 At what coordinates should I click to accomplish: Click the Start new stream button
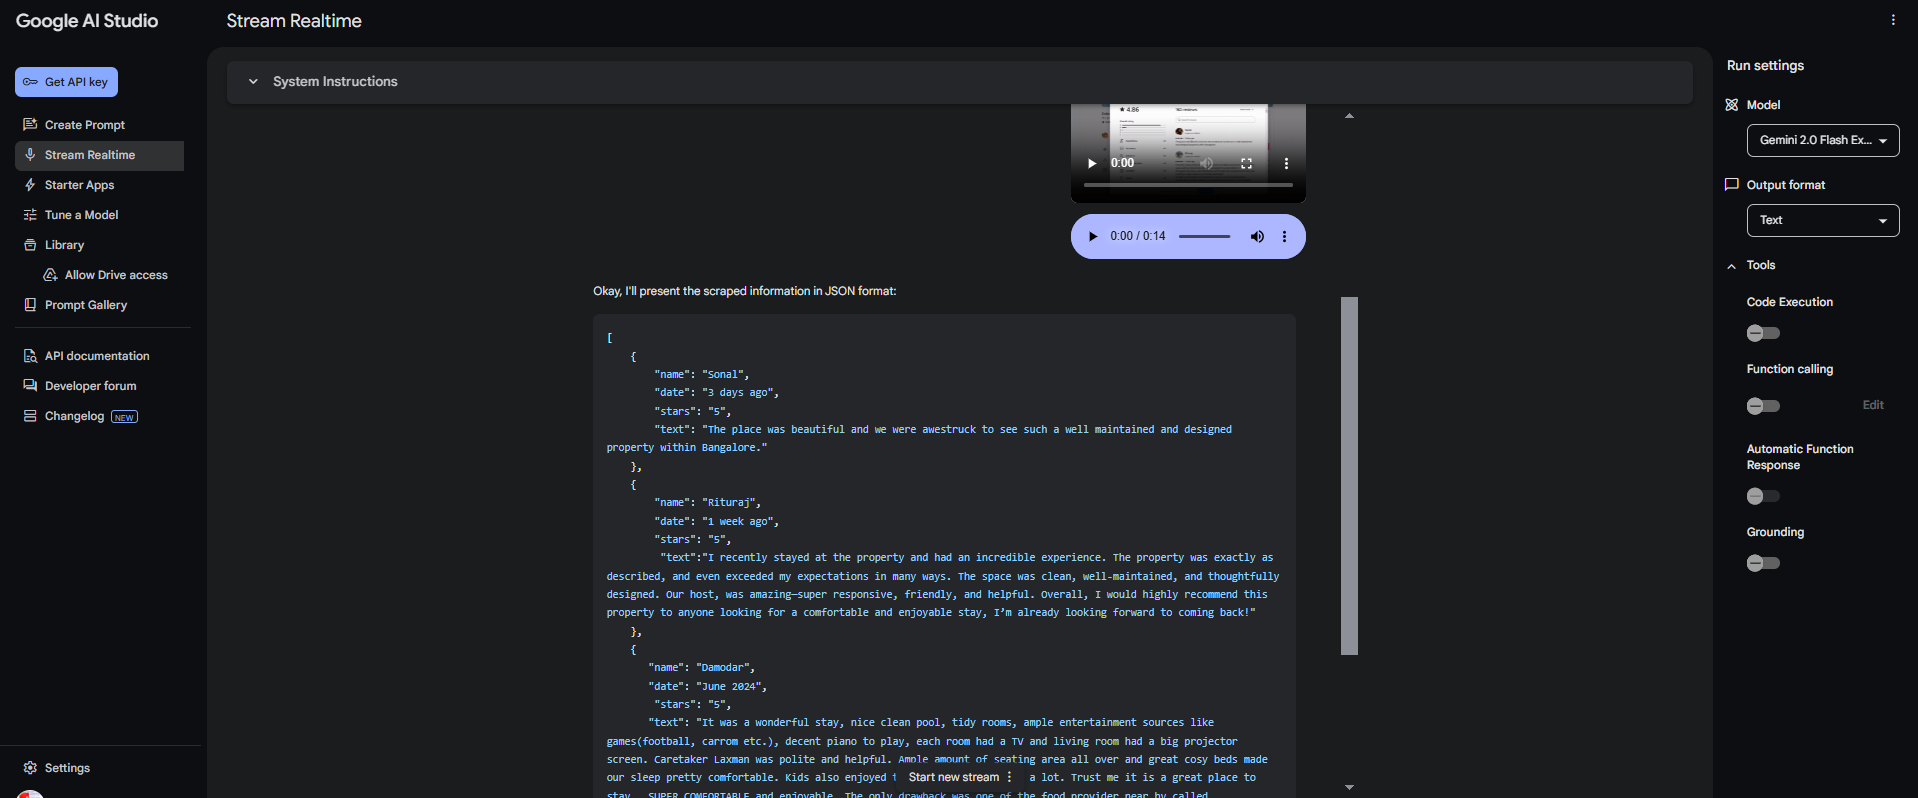tap(953, 777)
